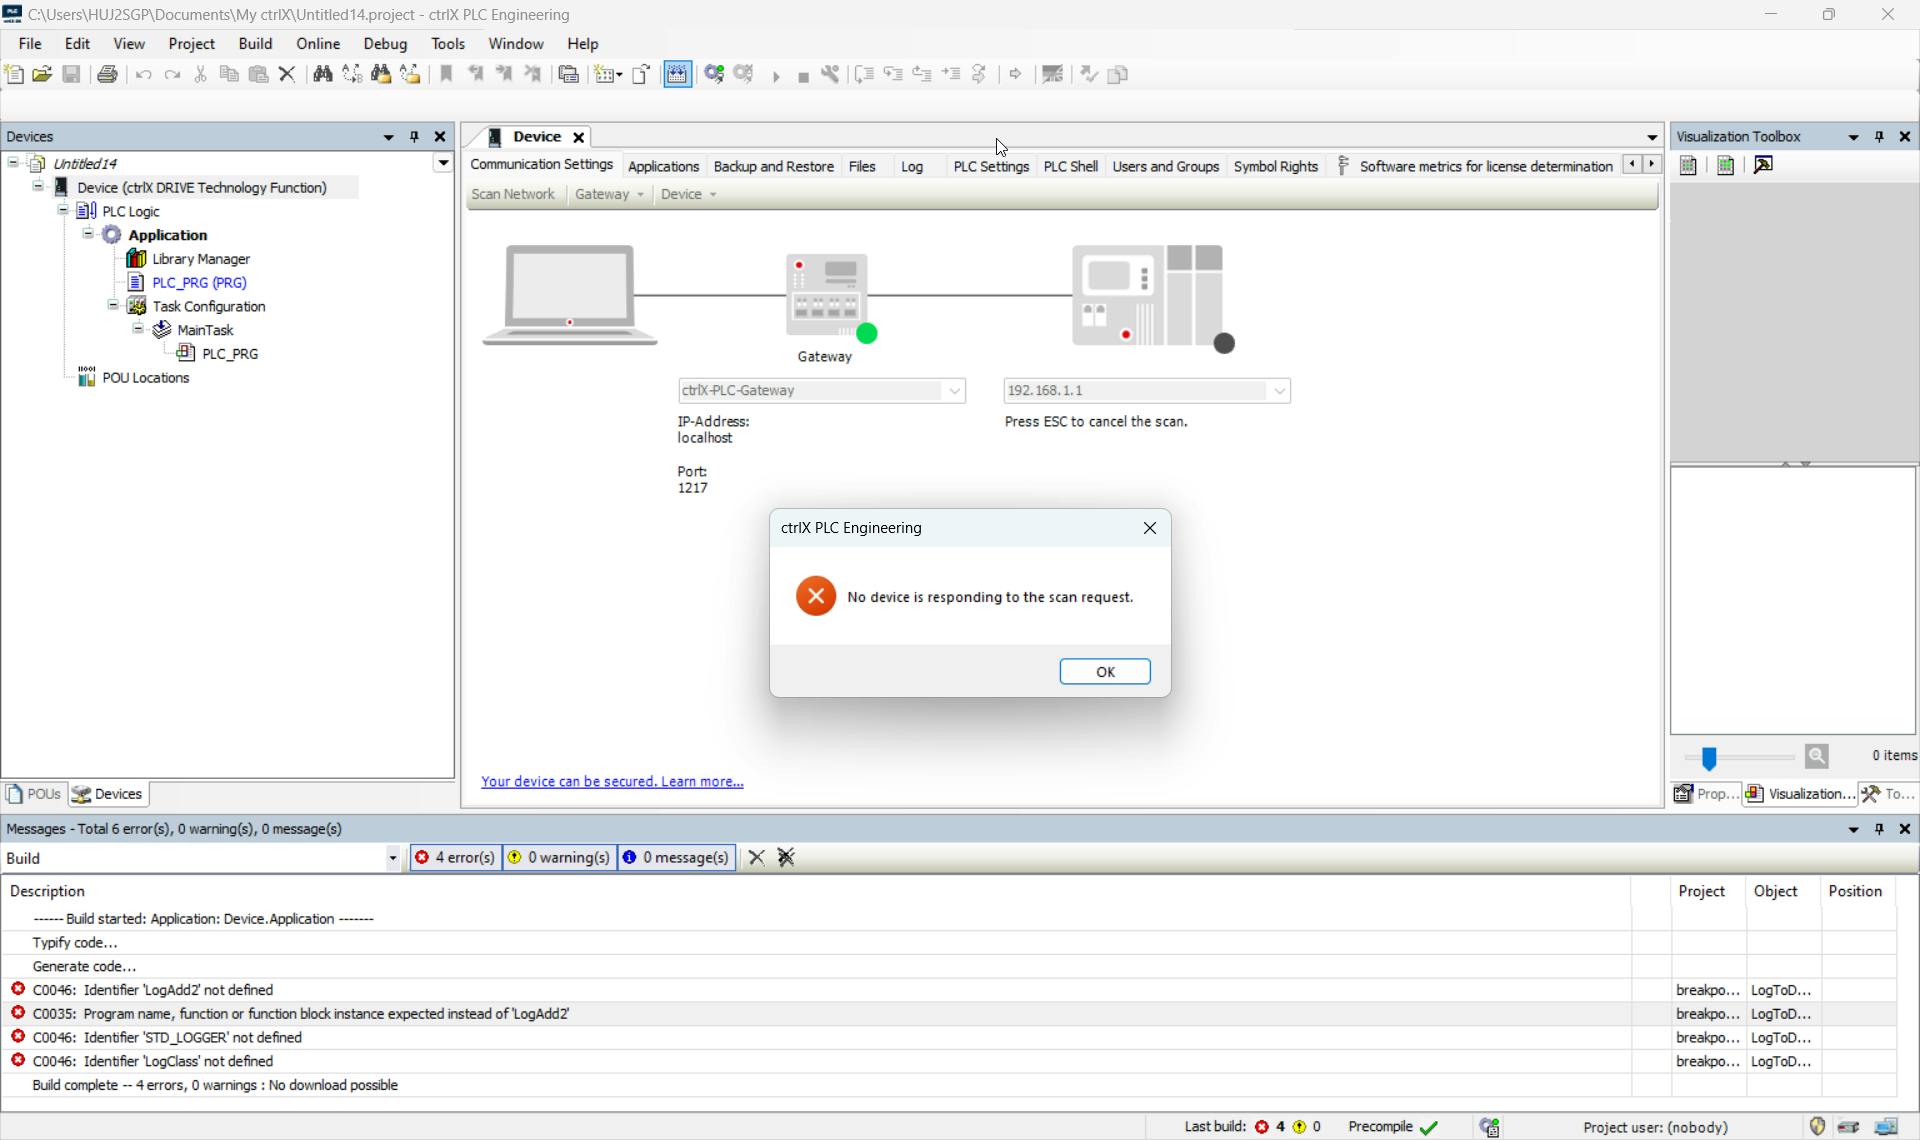Click the Open Project folder icon
Screen dimensions: 1920x1140
pos(42,74)
